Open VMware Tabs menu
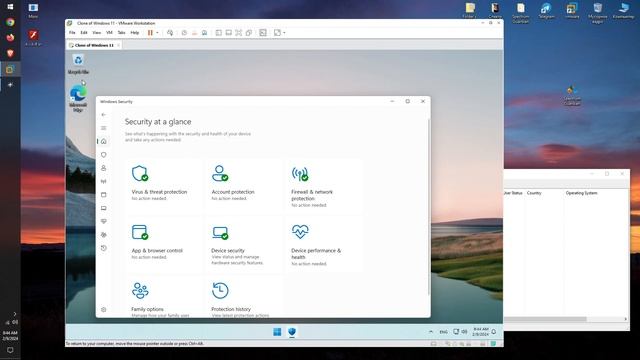640x360 pixels. click(122, 33)
